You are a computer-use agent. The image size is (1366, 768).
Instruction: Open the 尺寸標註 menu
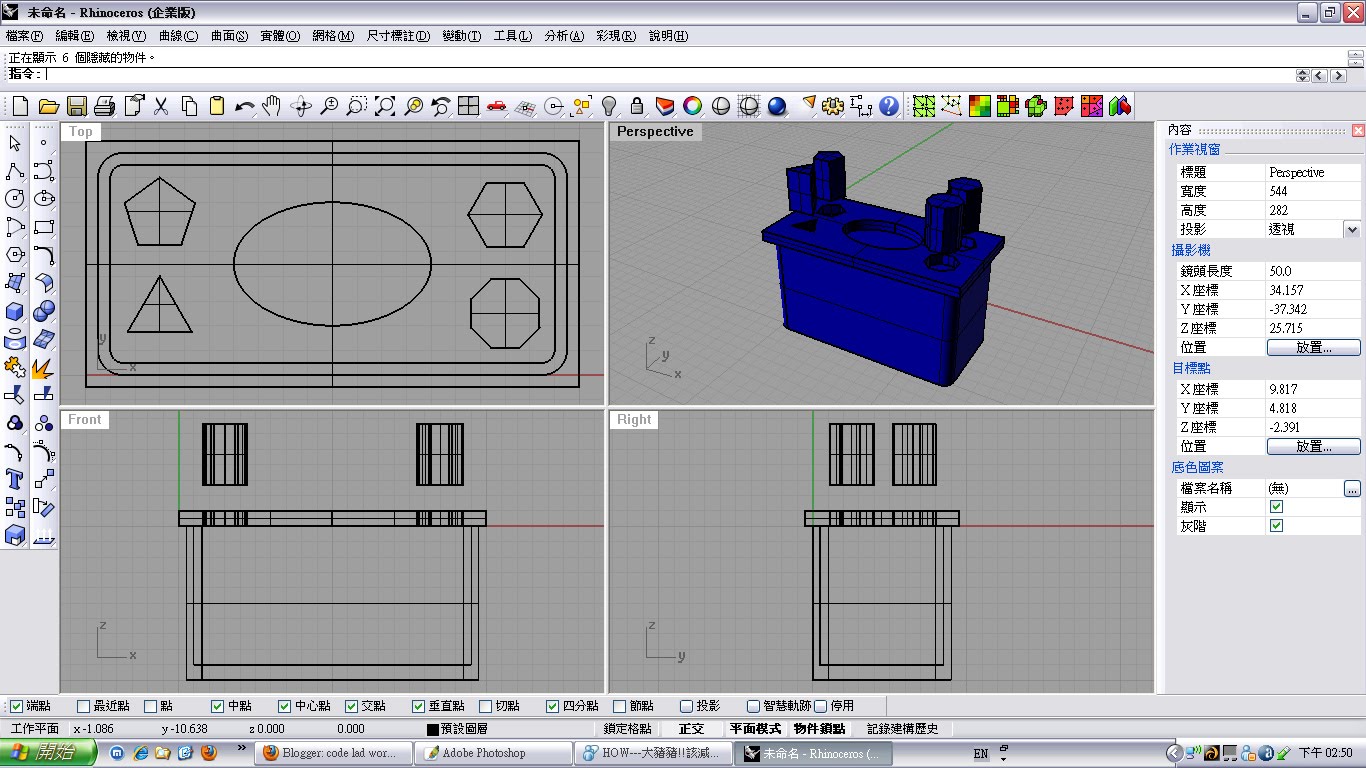point(398,36)
